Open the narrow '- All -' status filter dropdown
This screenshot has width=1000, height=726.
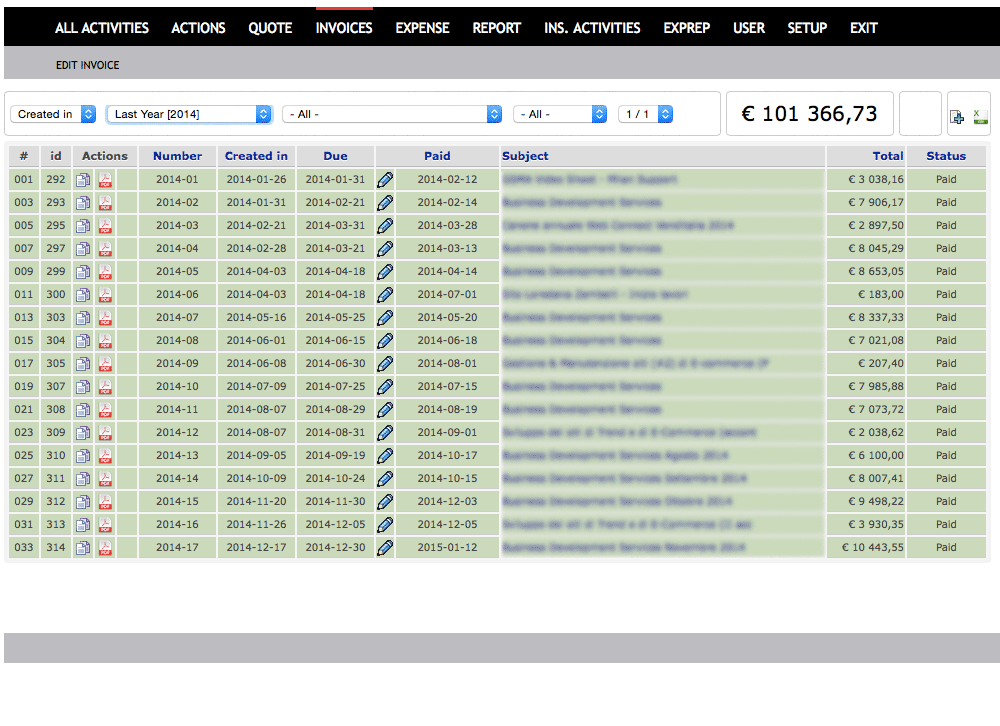tap(560, 114)
